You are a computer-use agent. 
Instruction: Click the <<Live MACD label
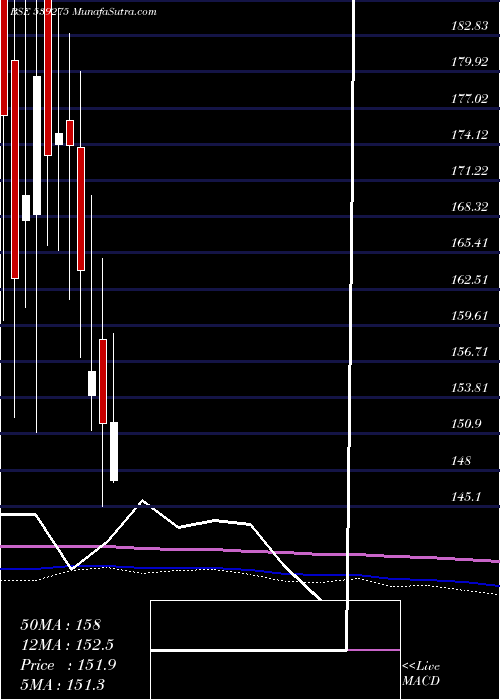421,673
